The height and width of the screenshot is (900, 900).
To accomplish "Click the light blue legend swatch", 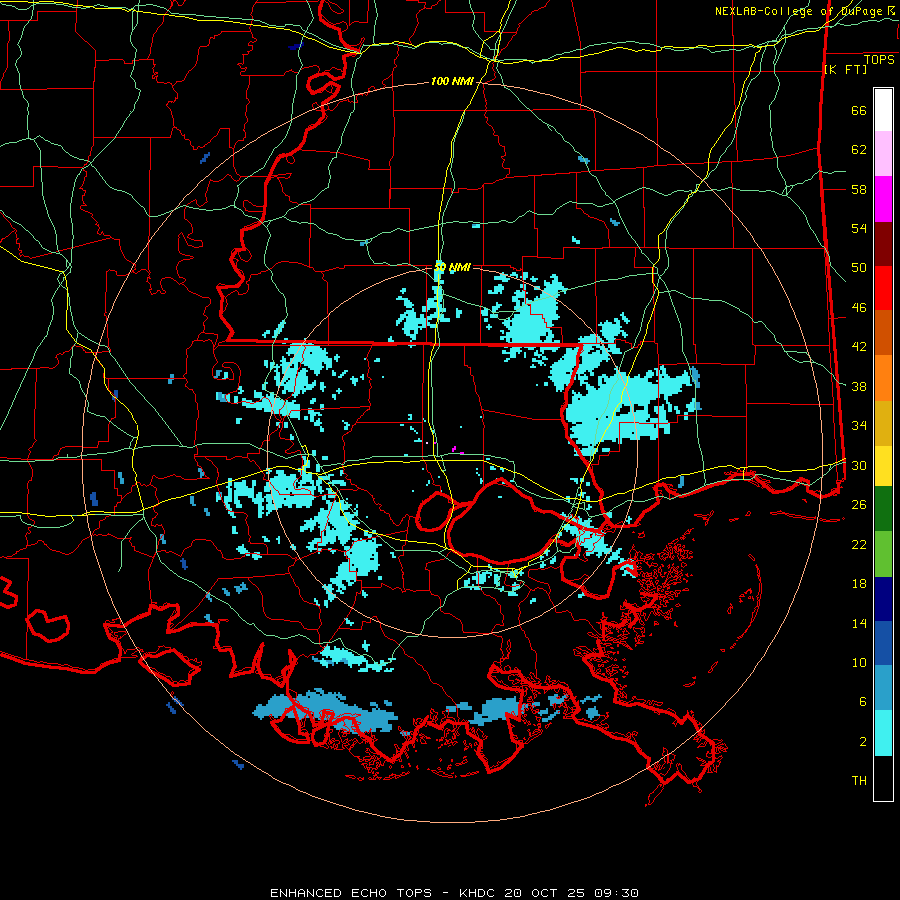I will point(883,688).
